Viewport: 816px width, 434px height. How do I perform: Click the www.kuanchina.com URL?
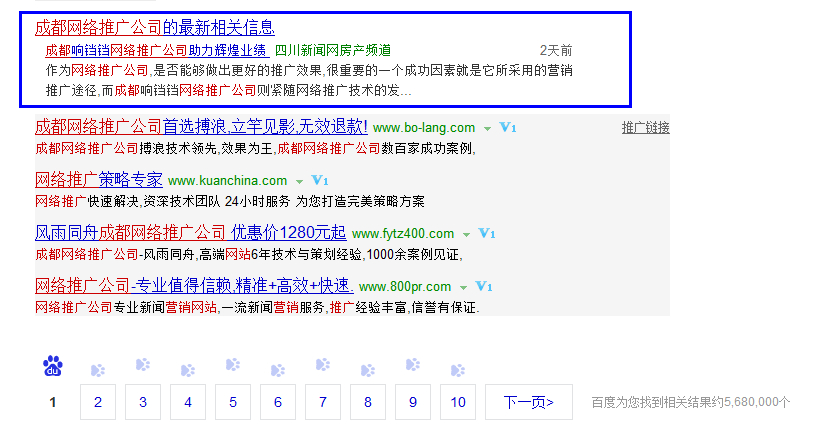(x=227, y=181)
